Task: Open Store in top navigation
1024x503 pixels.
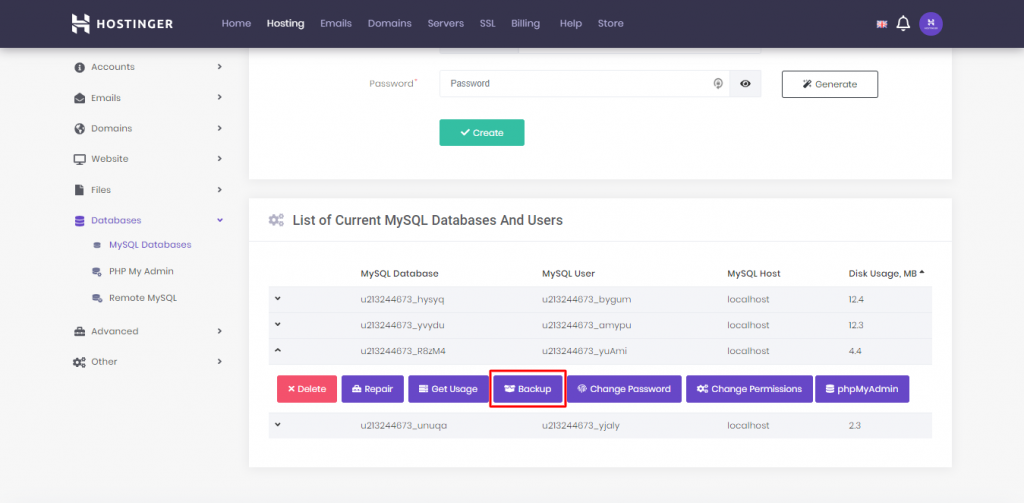Action: 611,24
